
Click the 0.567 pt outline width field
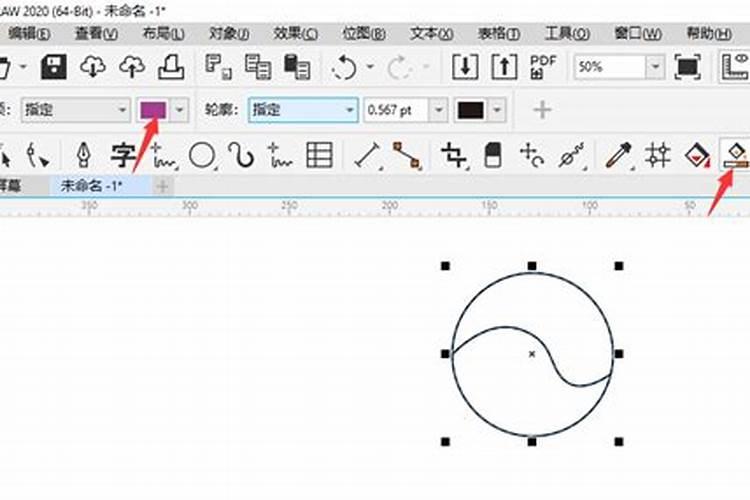[x=396, y=110]
